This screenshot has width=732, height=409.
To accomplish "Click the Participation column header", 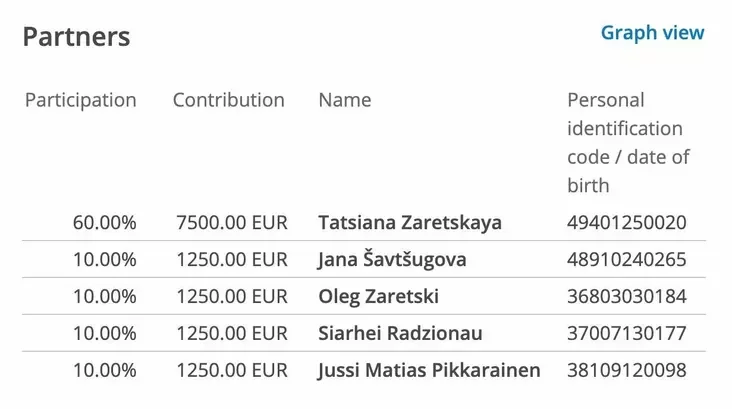I will pyautogui.click(x=80, y=100).
